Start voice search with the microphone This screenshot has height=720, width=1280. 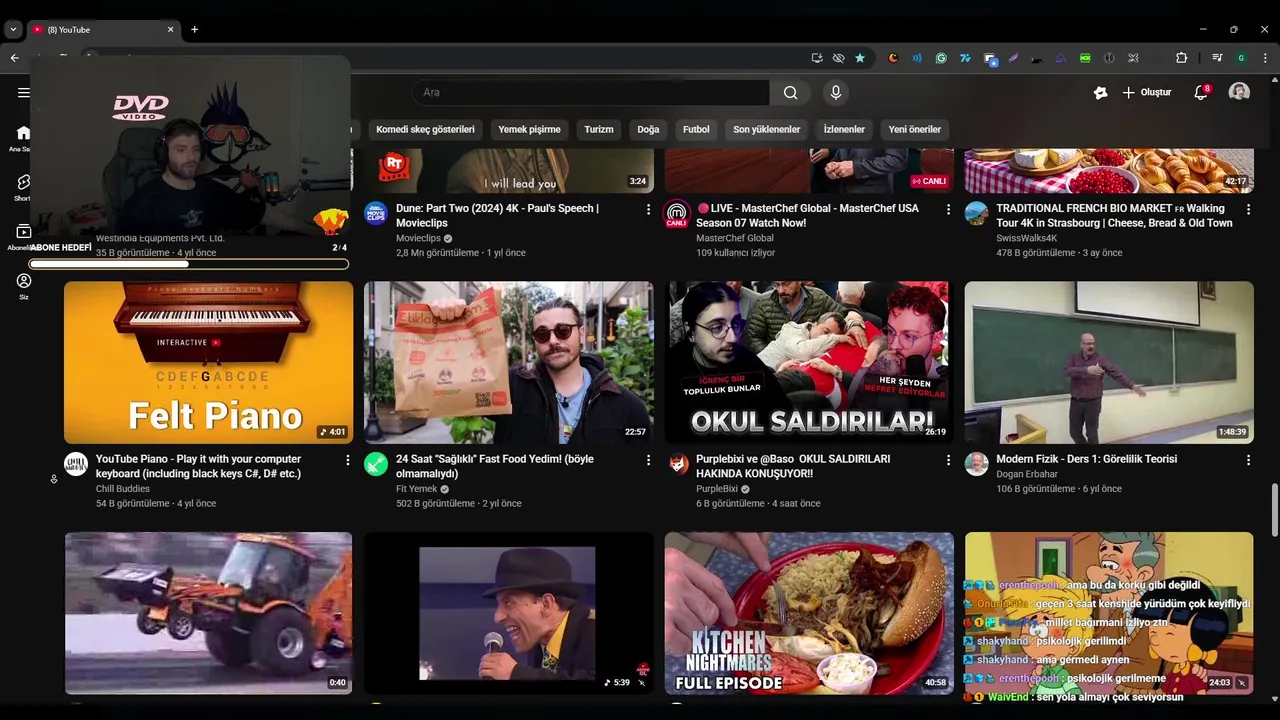click(836, 93)
